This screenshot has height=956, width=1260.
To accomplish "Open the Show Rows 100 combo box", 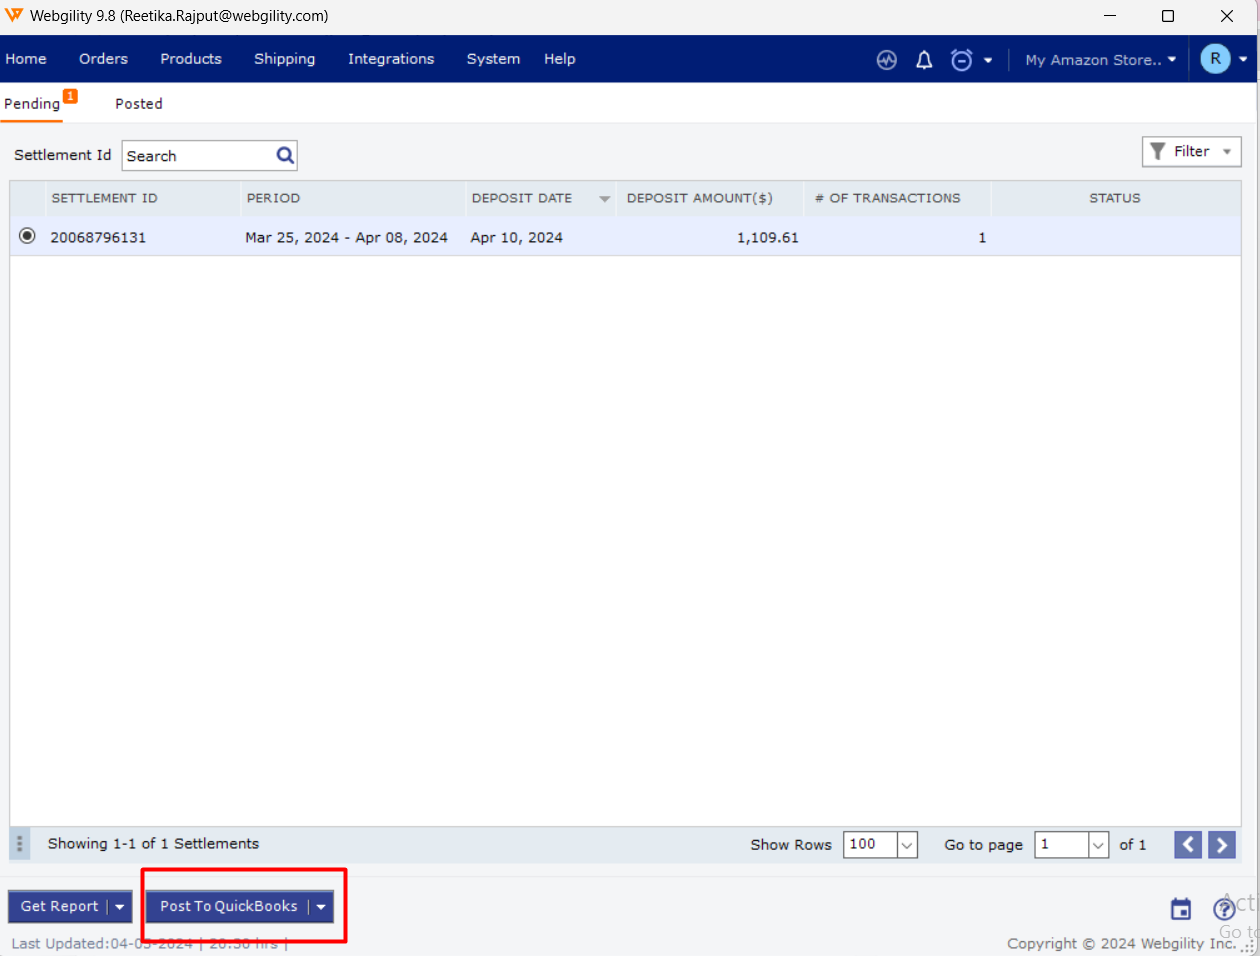I will point(880,845).
